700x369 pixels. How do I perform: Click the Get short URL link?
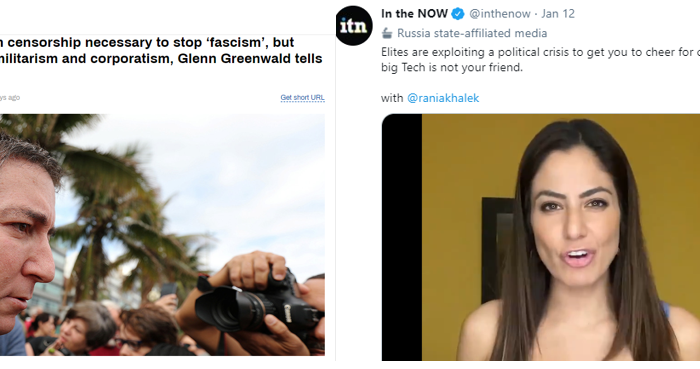(302, 97)
